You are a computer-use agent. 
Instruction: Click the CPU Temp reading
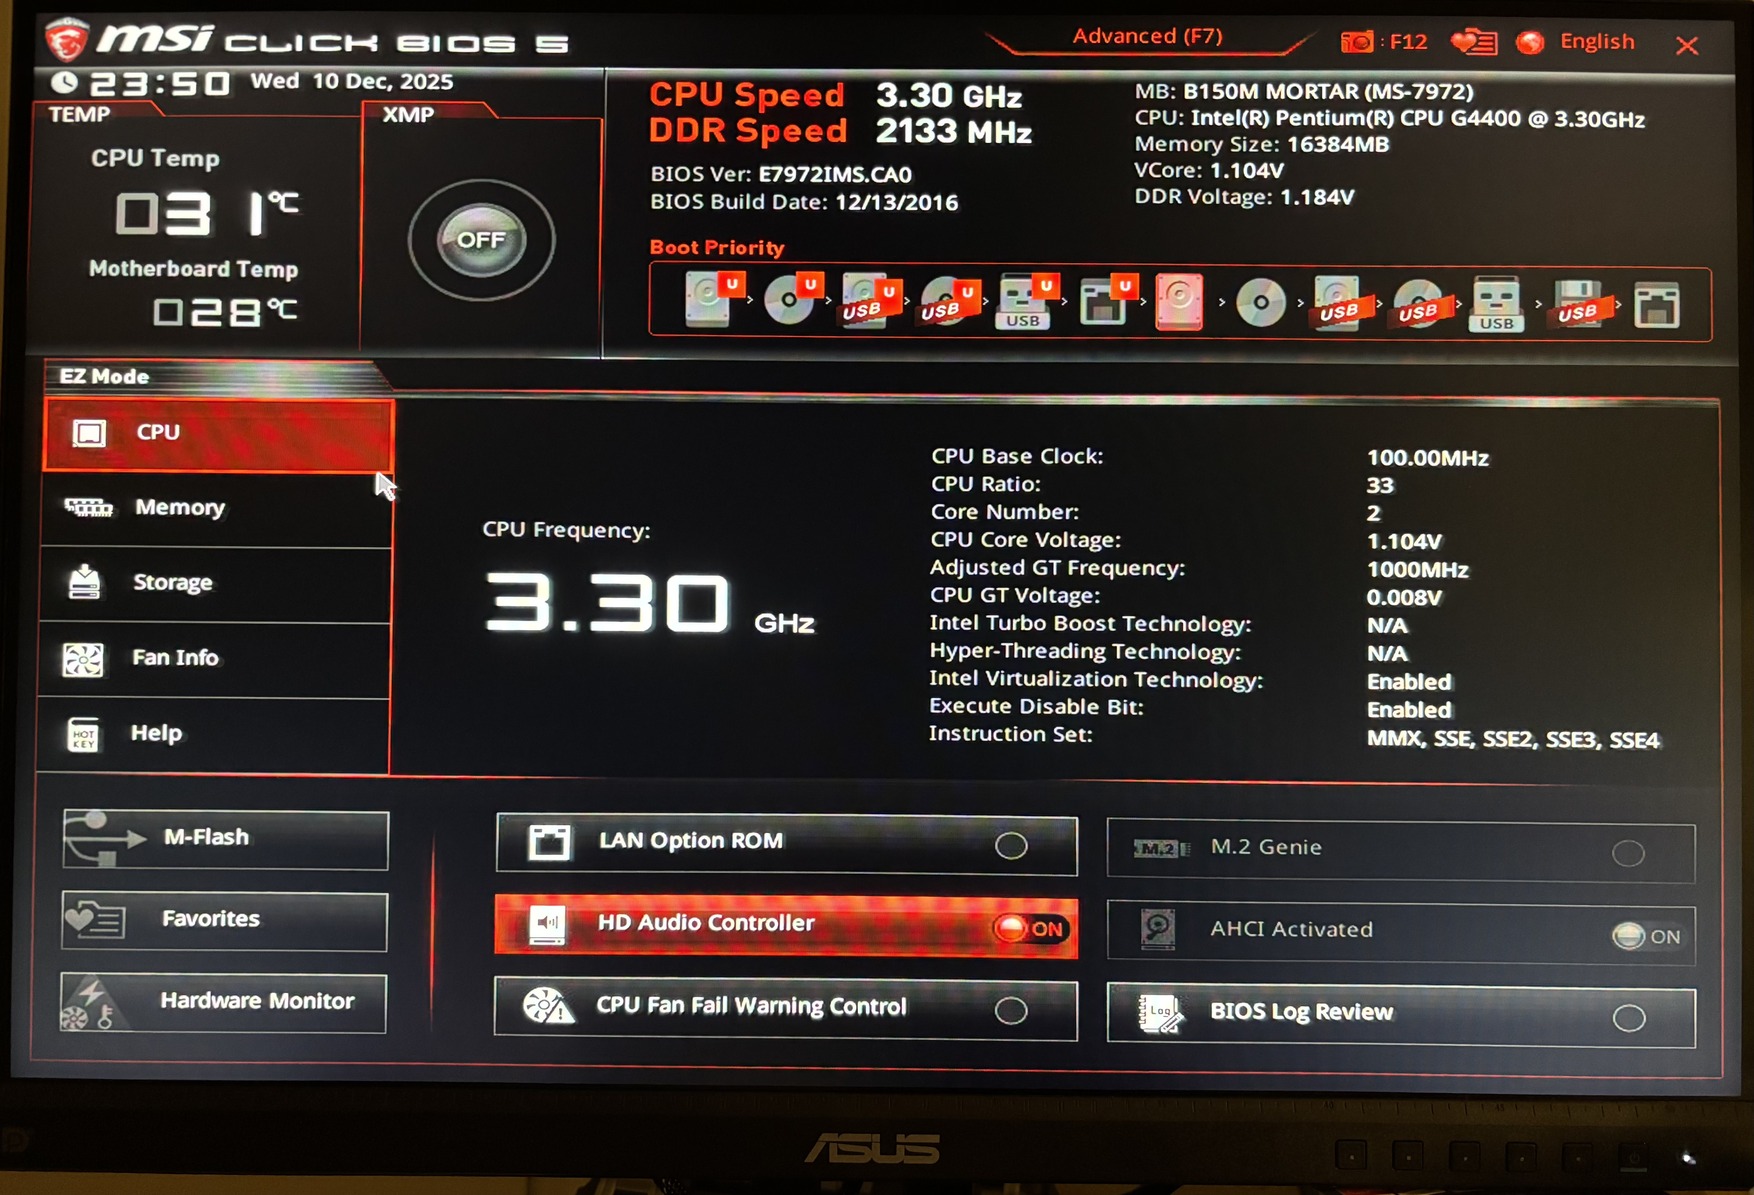pyautogui.click(x=207, y=213)
